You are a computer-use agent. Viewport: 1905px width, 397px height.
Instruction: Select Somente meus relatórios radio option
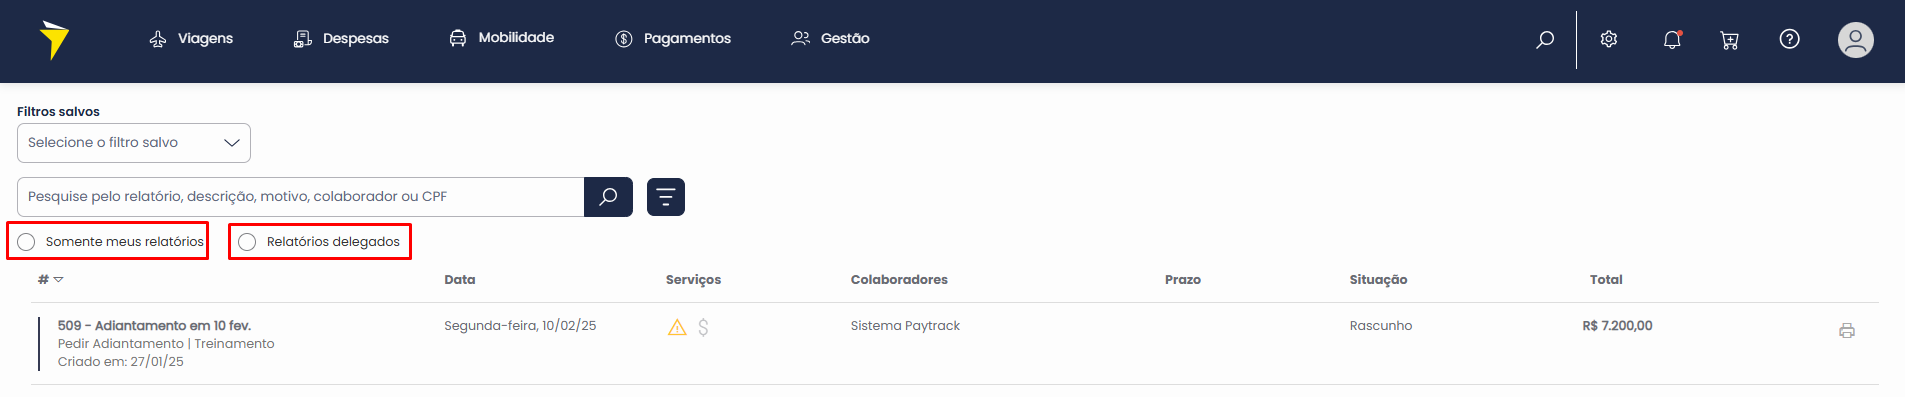click(26, 242)
